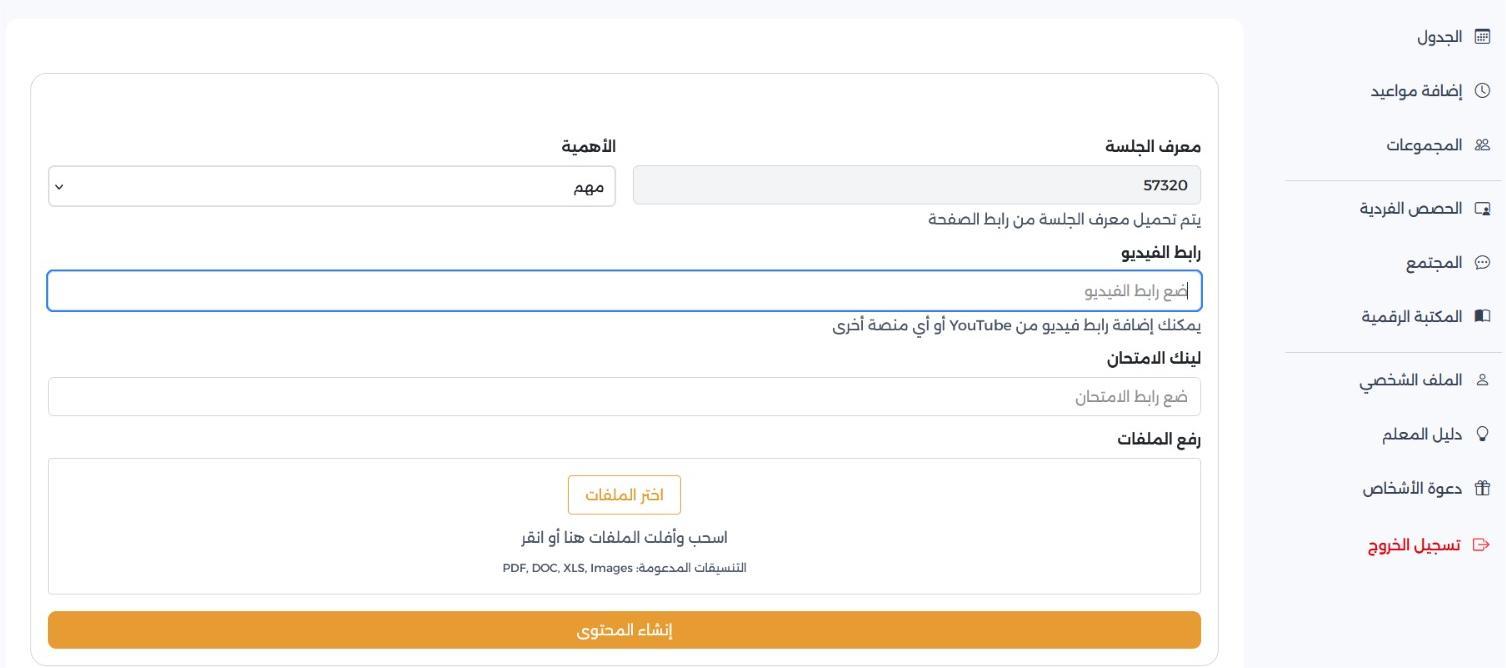
Task: Click the chat bubble icon for المجتمع
Action: point(1482,263)
